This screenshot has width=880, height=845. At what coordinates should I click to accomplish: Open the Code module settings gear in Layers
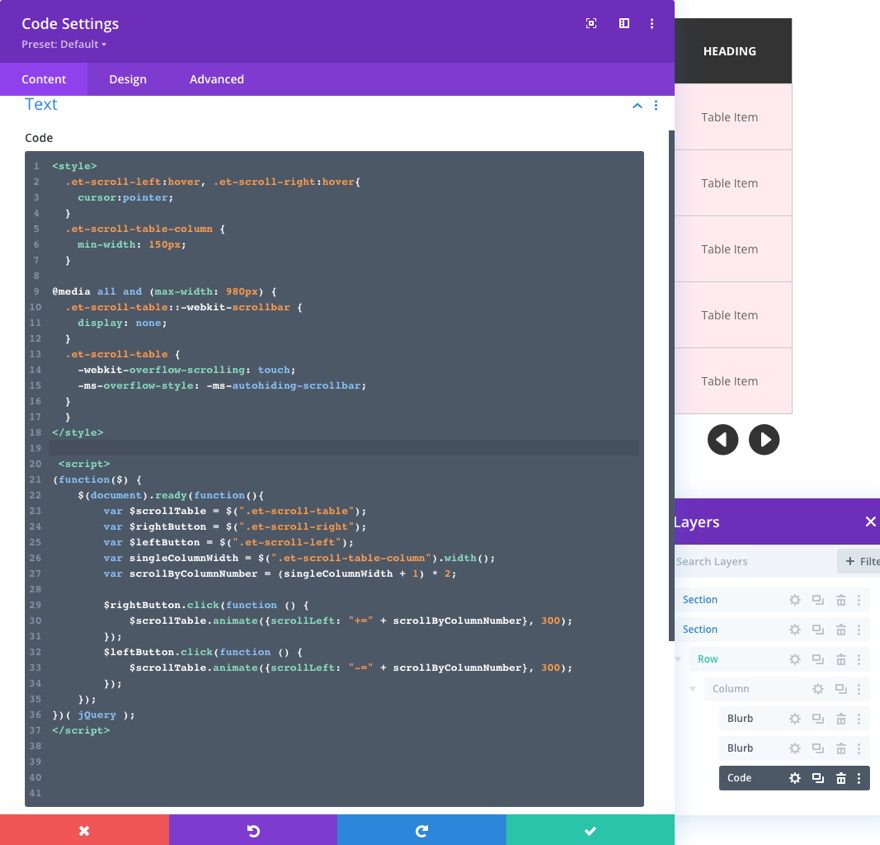(x=794, y=777)
